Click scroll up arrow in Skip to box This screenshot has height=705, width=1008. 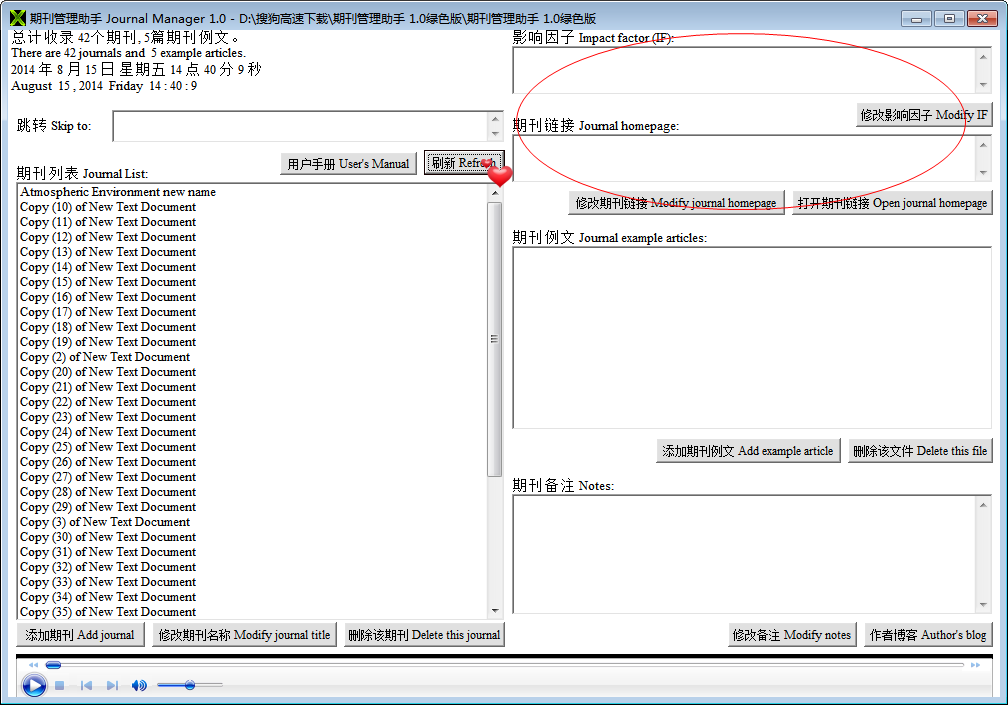pos(495,119)
